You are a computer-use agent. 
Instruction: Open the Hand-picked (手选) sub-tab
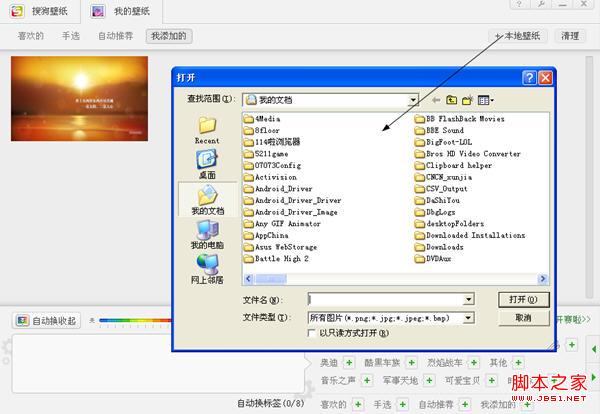pos(71,36)
